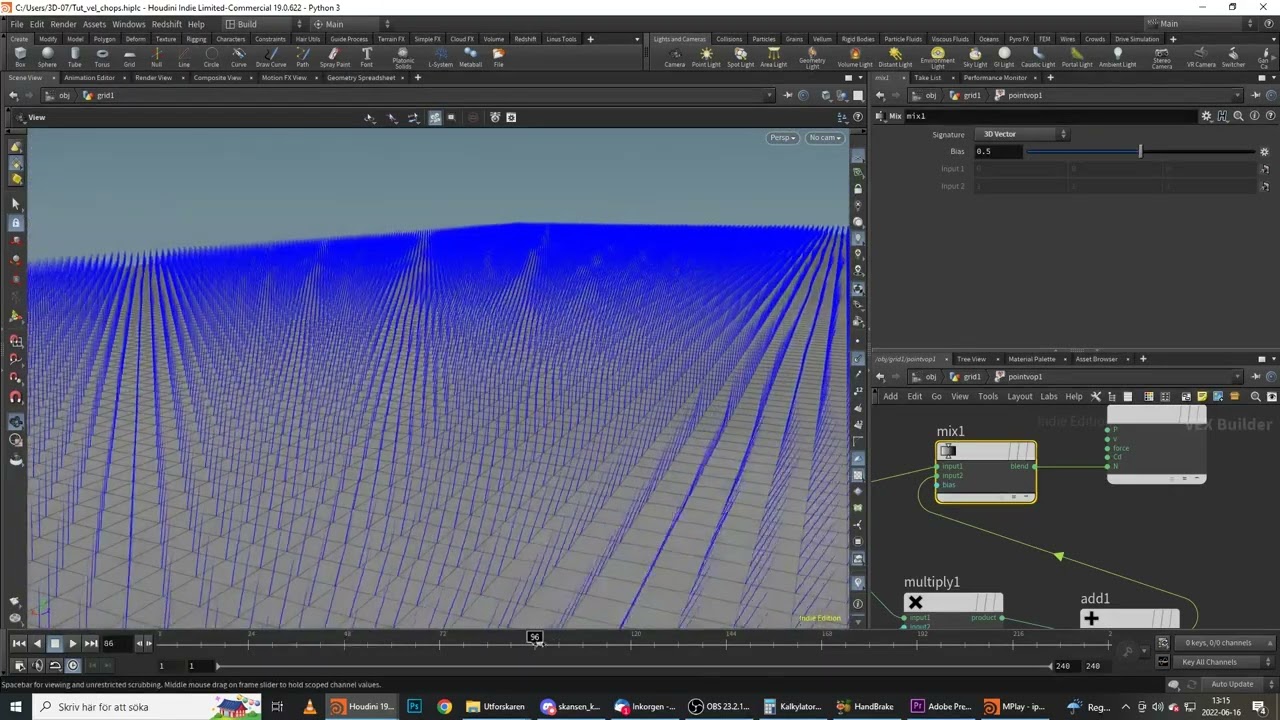Viewport: 1280px width, 720px height.
Task: Create a Torus from the shelf
Action: 102,57
